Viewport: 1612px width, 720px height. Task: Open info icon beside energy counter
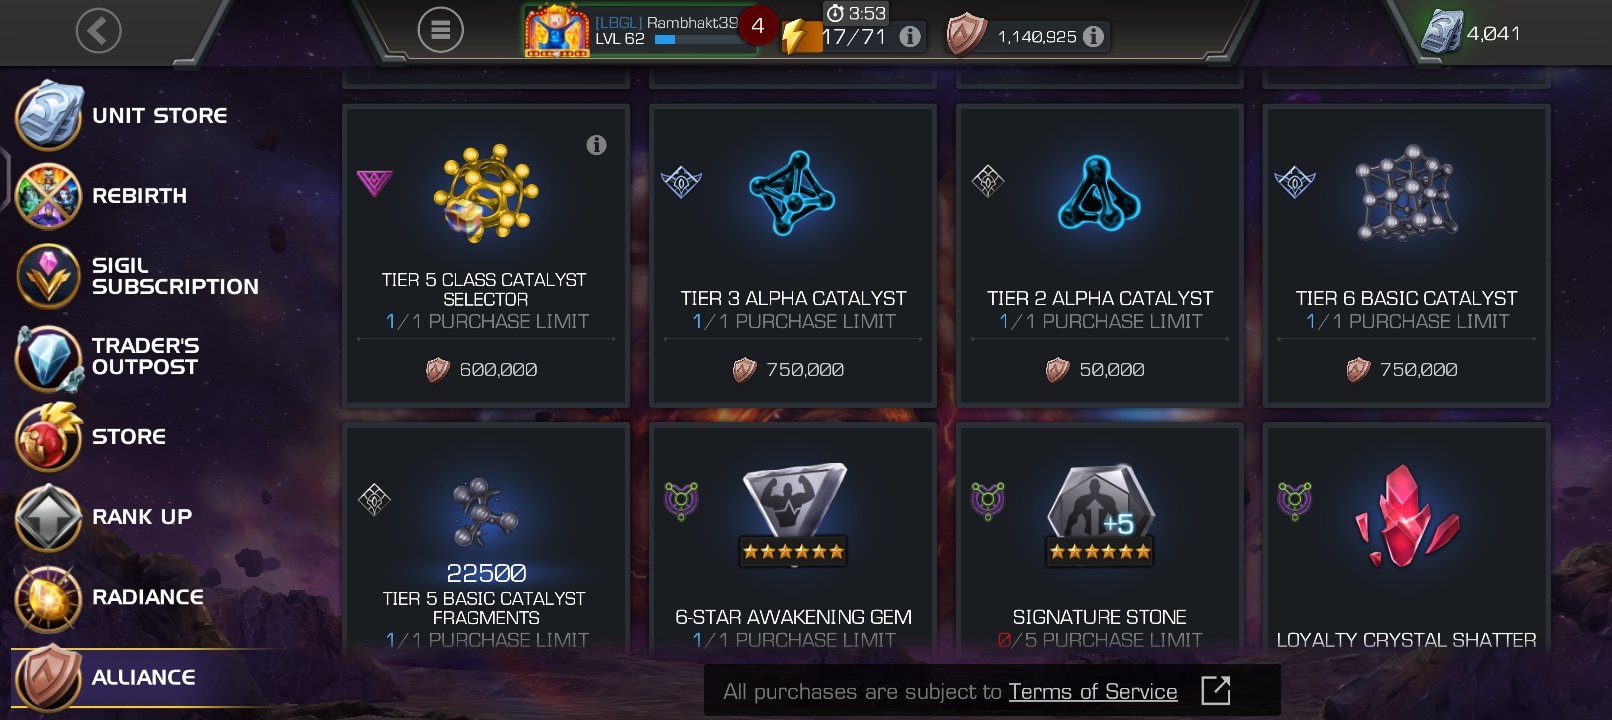tap(910, 37)
